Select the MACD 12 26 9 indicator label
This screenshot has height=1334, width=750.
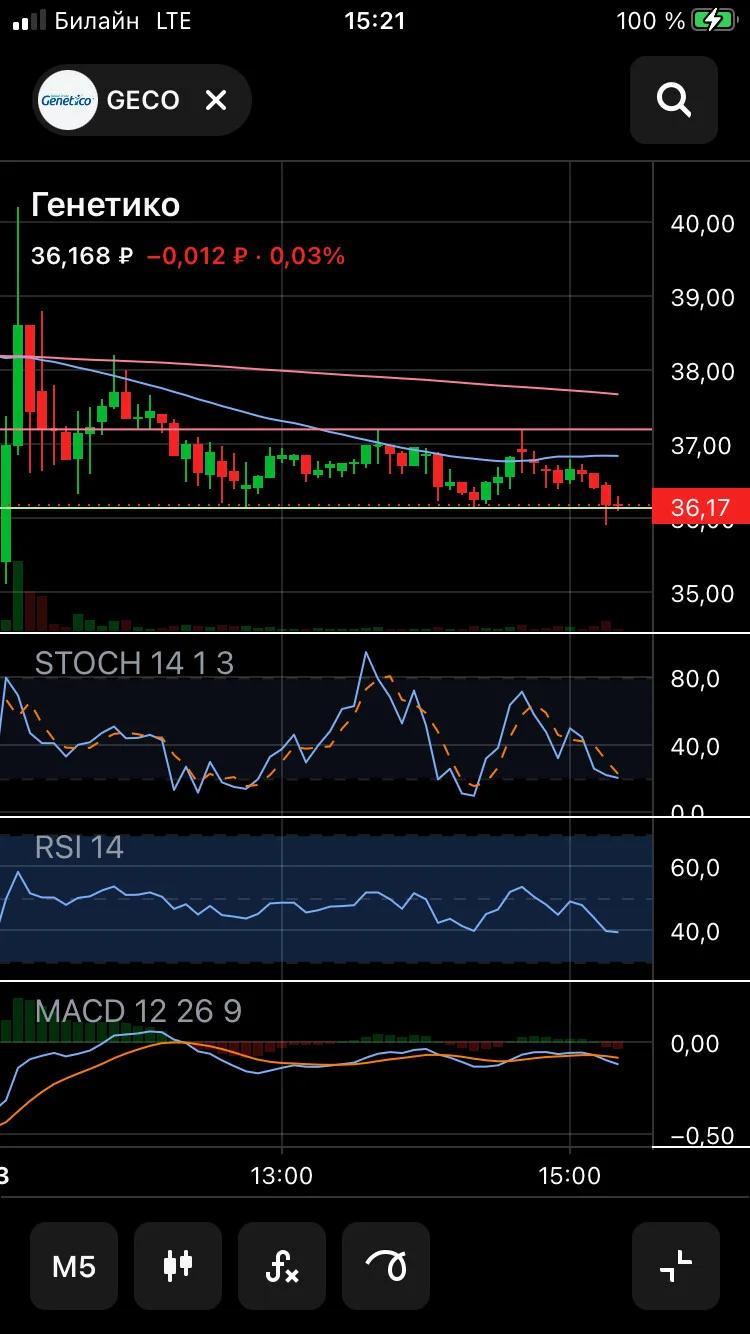click(x=138, y=1011)
